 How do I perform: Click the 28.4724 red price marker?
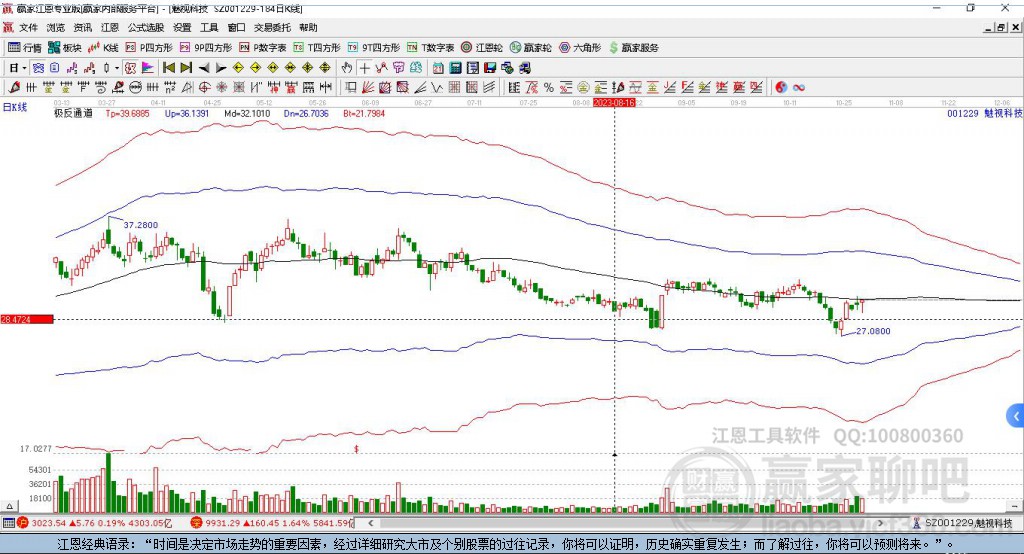[26, 319]
